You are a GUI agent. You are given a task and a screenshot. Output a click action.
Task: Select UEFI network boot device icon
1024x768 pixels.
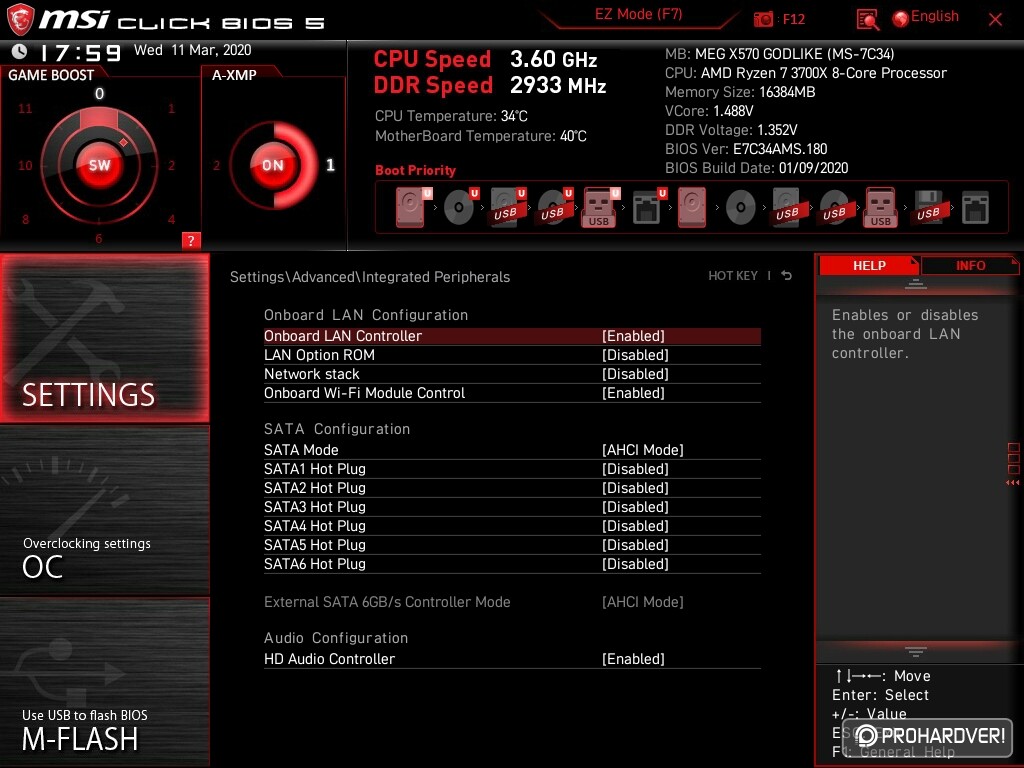(x=648, y=208)
